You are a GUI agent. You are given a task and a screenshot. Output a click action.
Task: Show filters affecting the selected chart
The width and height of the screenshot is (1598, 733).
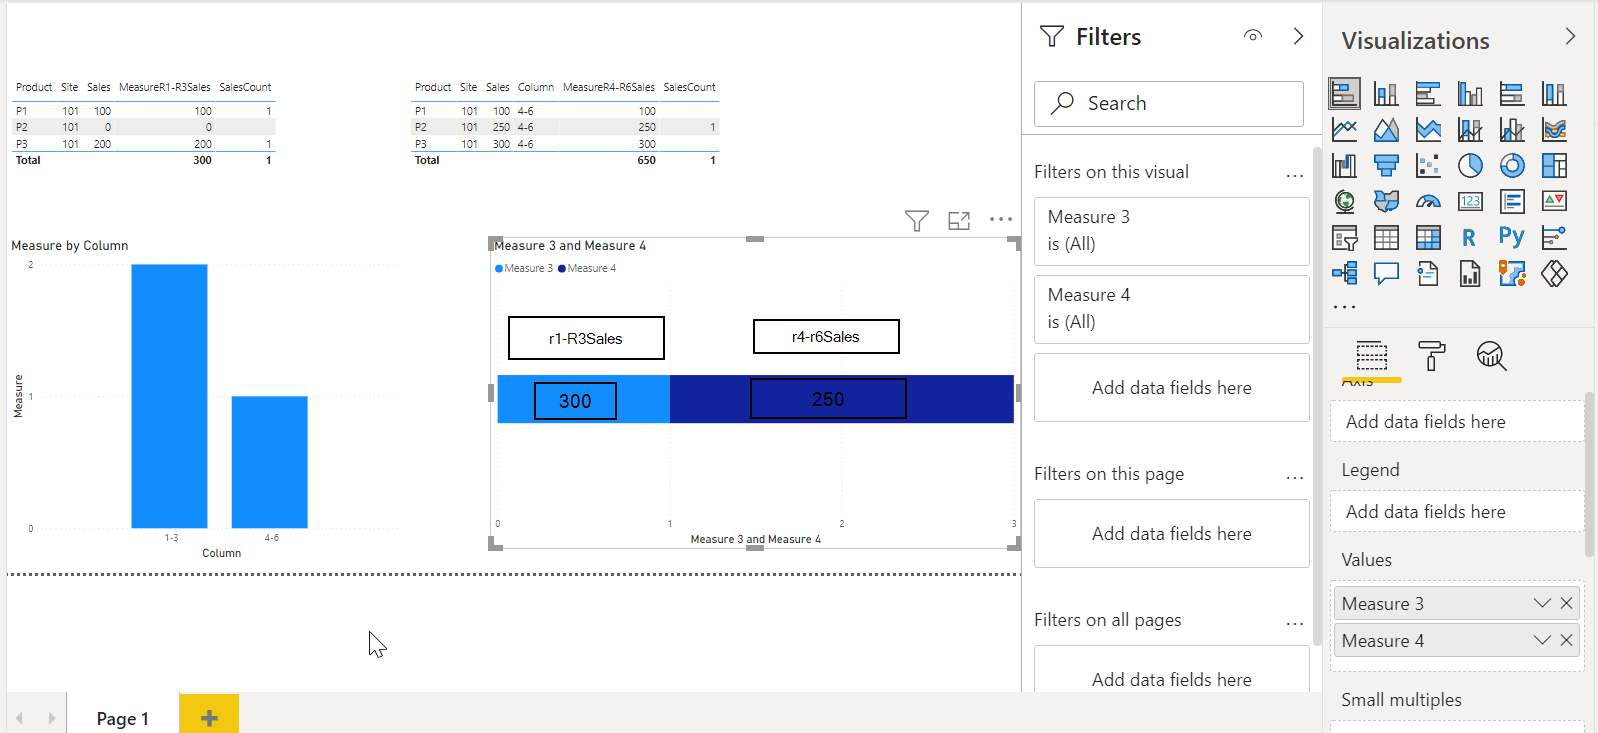[917, 221]
